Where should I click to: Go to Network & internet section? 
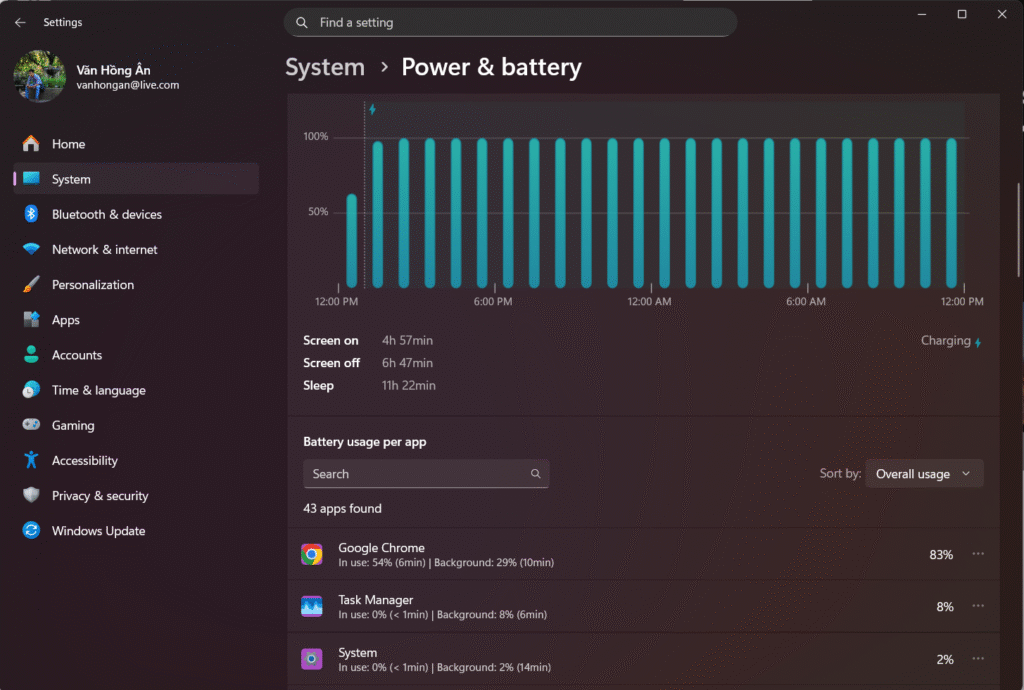104,250
